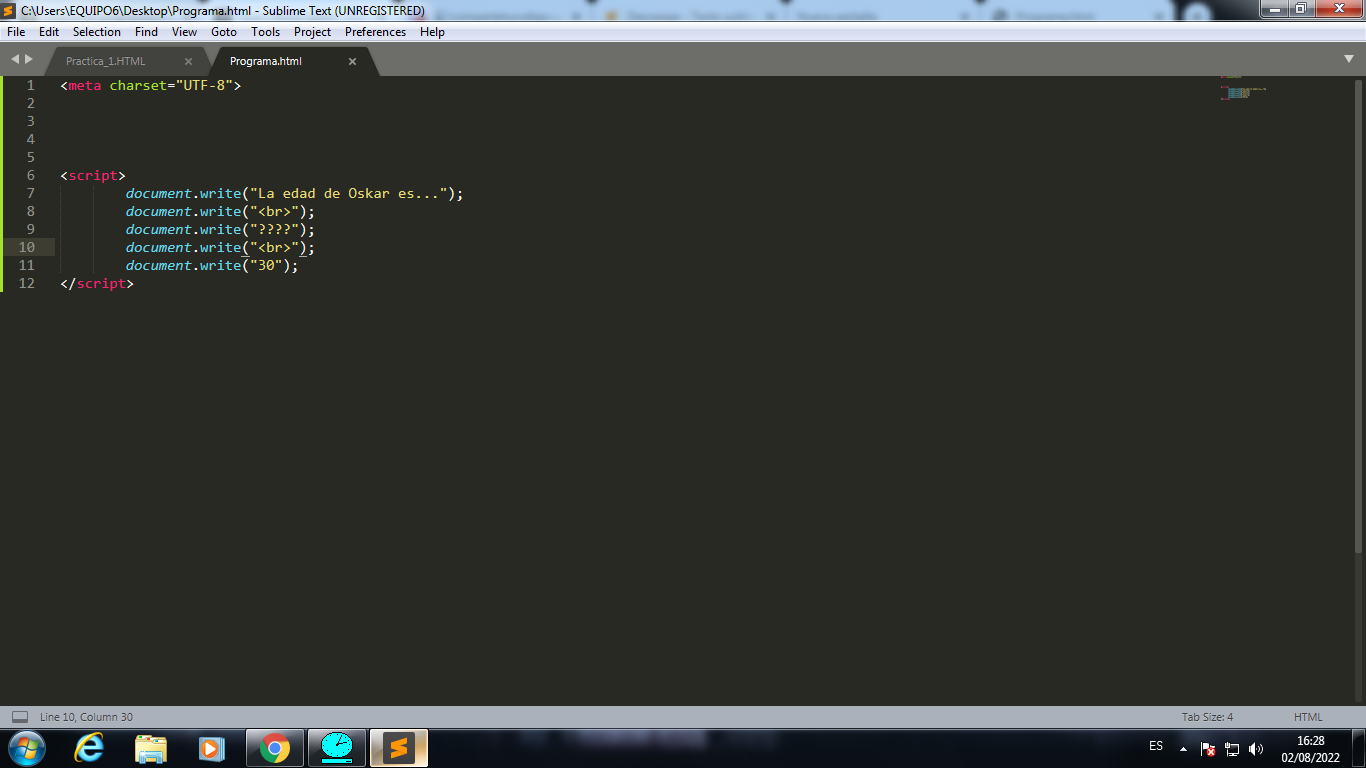Click document.write on line 10
Image resolution: width=1366 pixels, height=768 pixels.
click(x=184, y=247)
